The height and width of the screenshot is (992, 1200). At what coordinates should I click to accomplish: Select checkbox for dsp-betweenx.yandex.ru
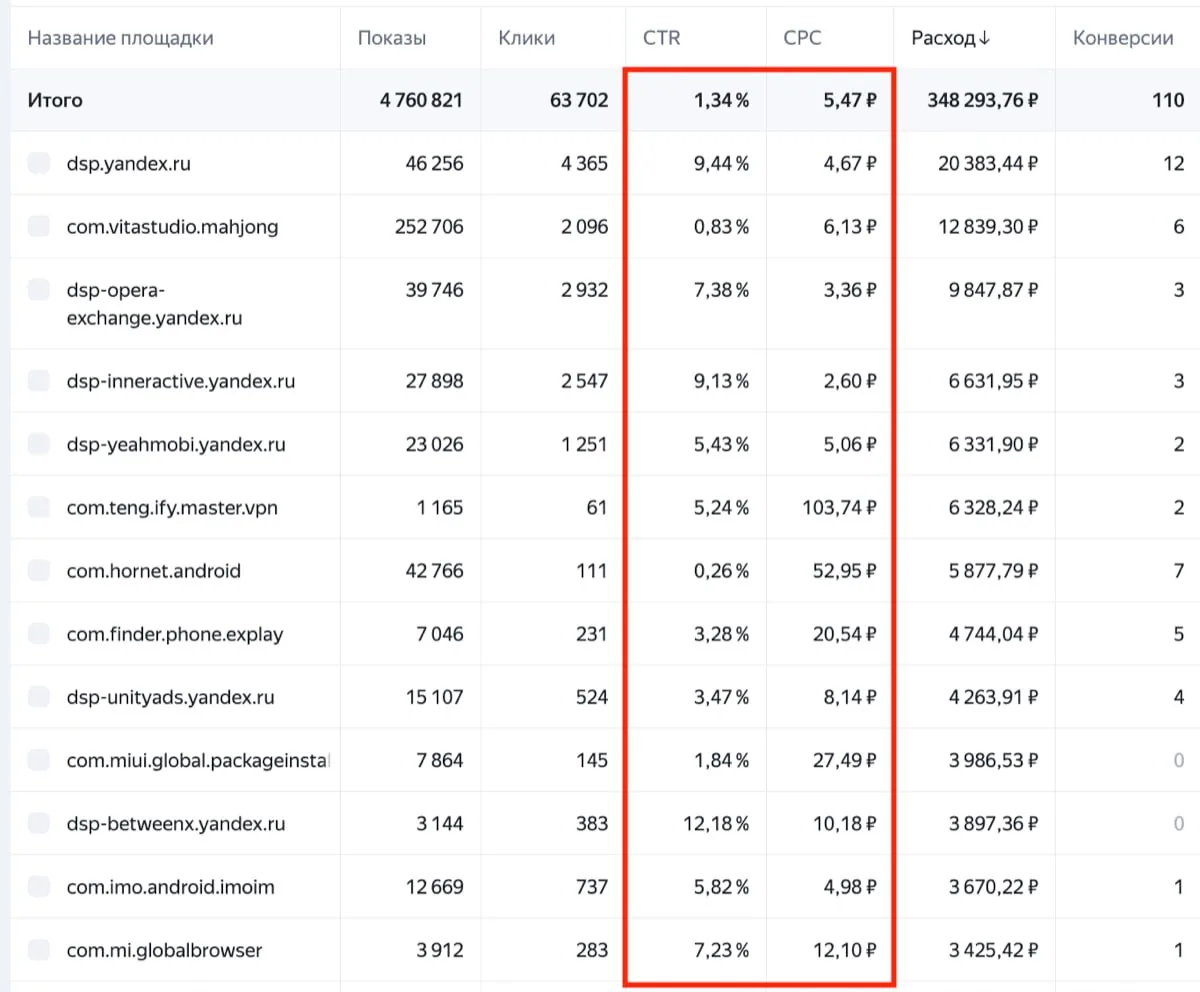pyautogui.click(x=39, y=823)
